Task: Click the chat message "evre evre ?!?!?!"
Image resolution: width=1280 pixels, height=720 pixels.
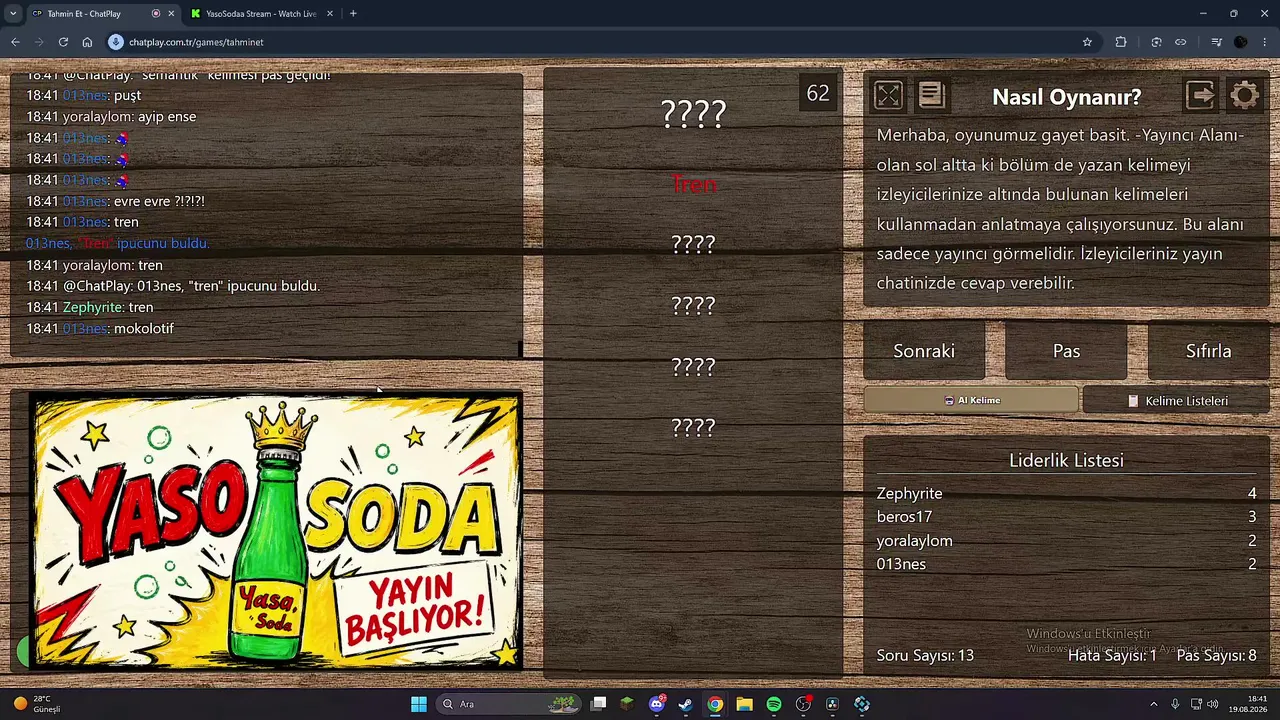Action: (159, 201)
